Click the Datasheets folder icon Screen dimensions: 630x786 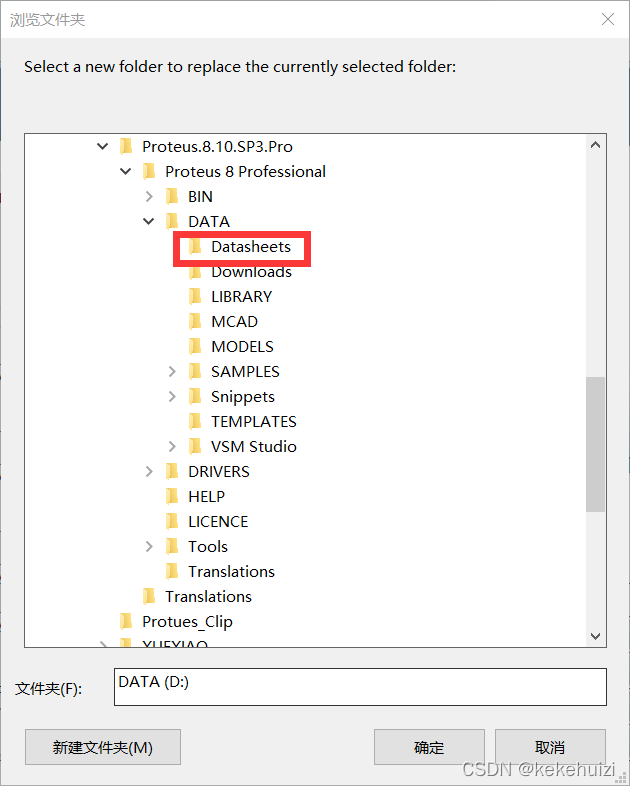[x=195, y=246]
